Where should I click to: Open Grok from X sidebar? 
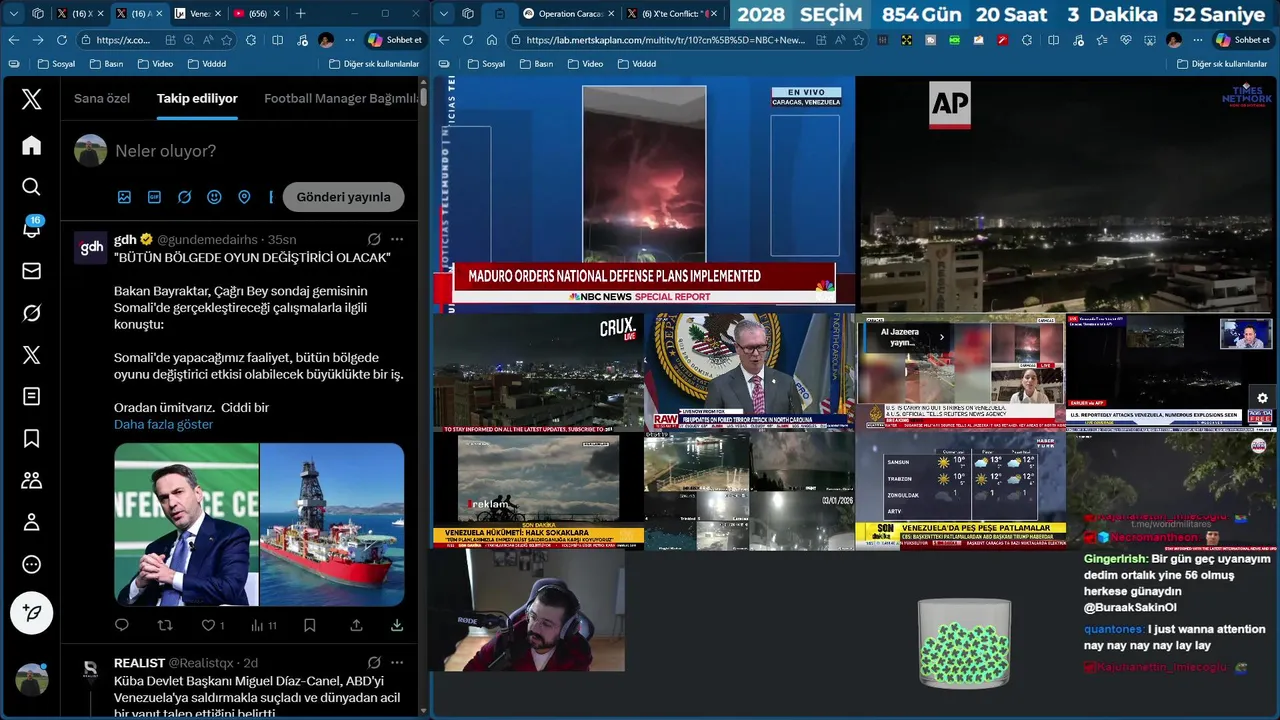[31, 313]
